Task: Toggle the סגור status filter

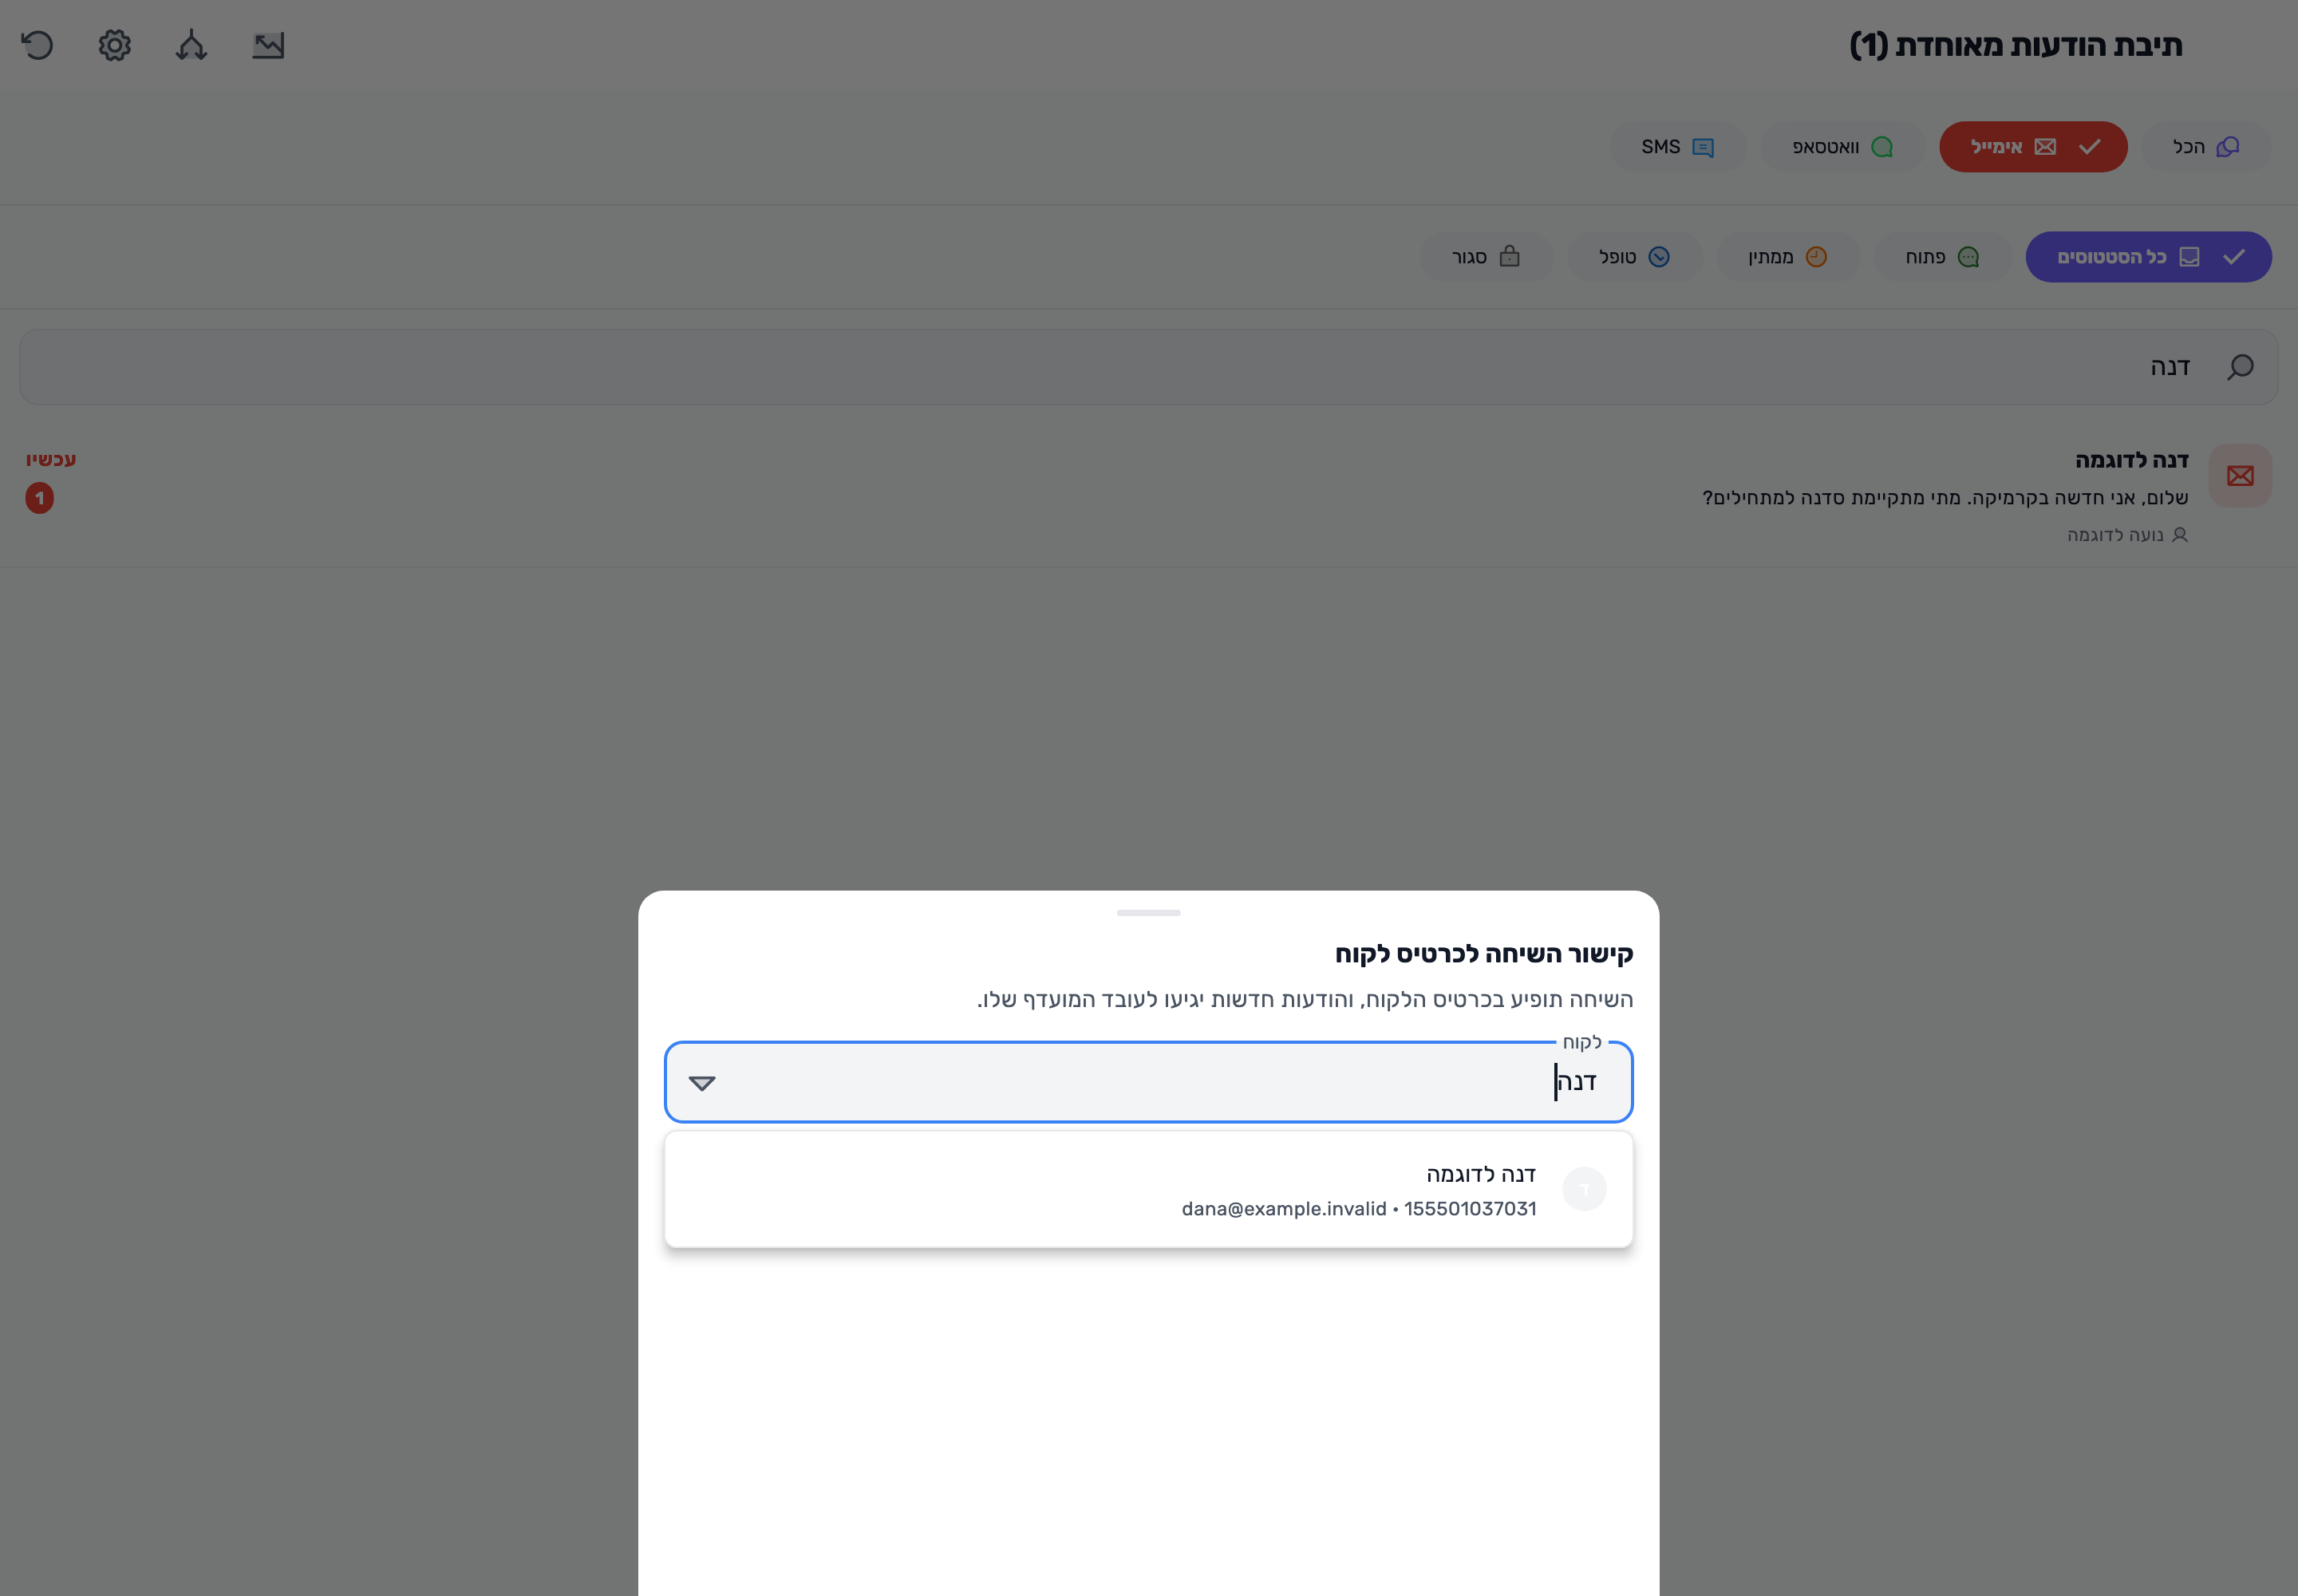Action: coord(1487,257)
